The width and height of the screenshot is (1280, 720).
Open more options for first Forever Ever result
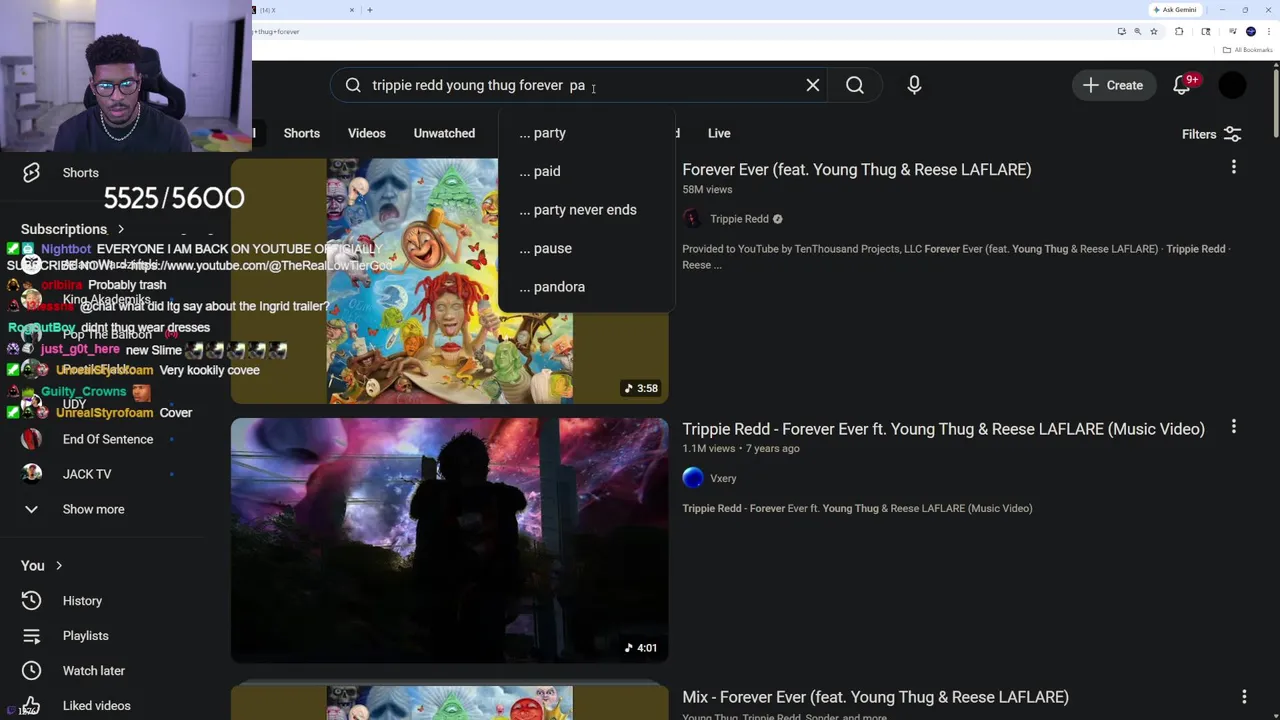click(1233, 167)
